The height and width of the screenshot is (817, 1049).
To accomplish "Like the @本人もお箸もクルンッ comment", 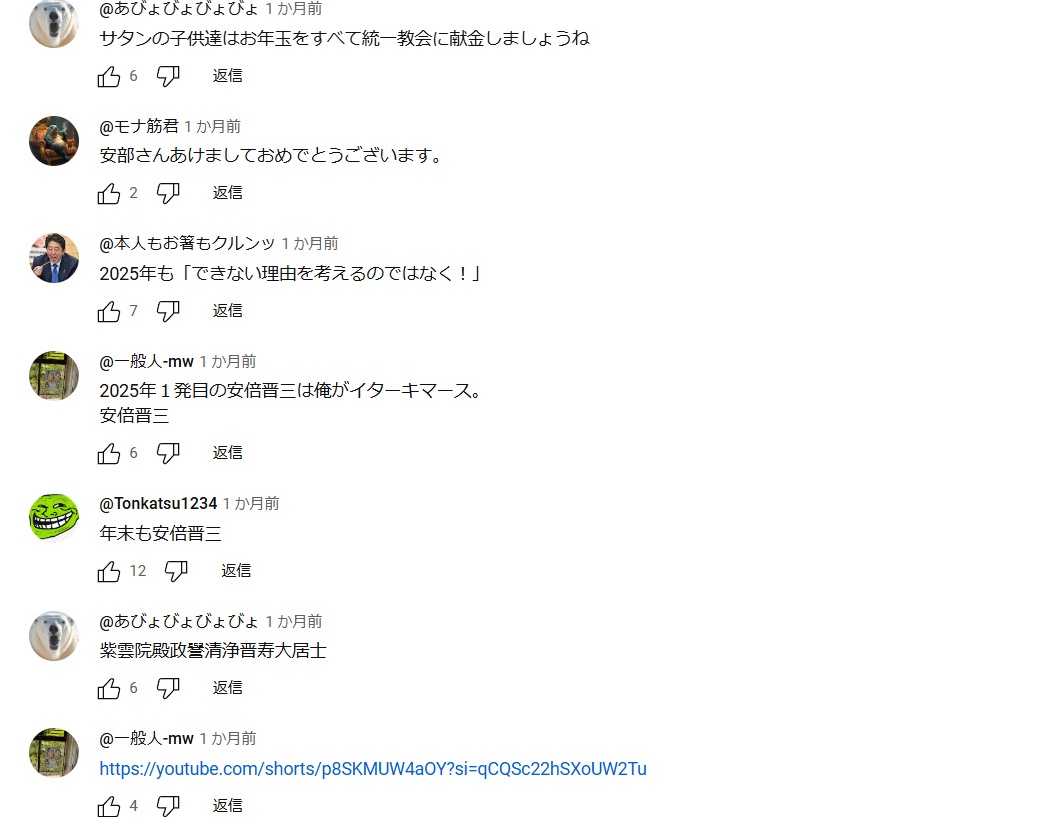I will (109, 311).
